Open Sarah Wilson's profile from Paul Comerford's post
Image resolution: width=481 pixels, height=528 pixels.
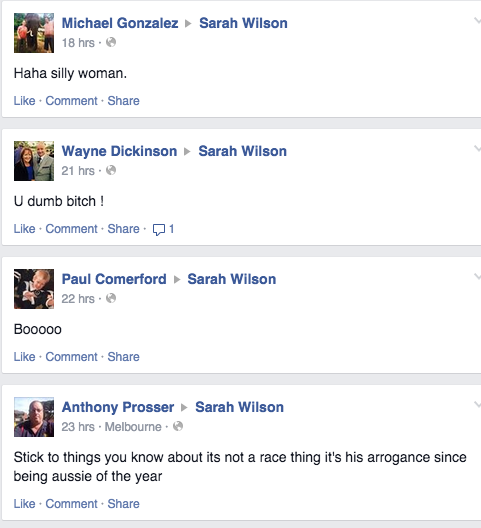tap(232, 279)
